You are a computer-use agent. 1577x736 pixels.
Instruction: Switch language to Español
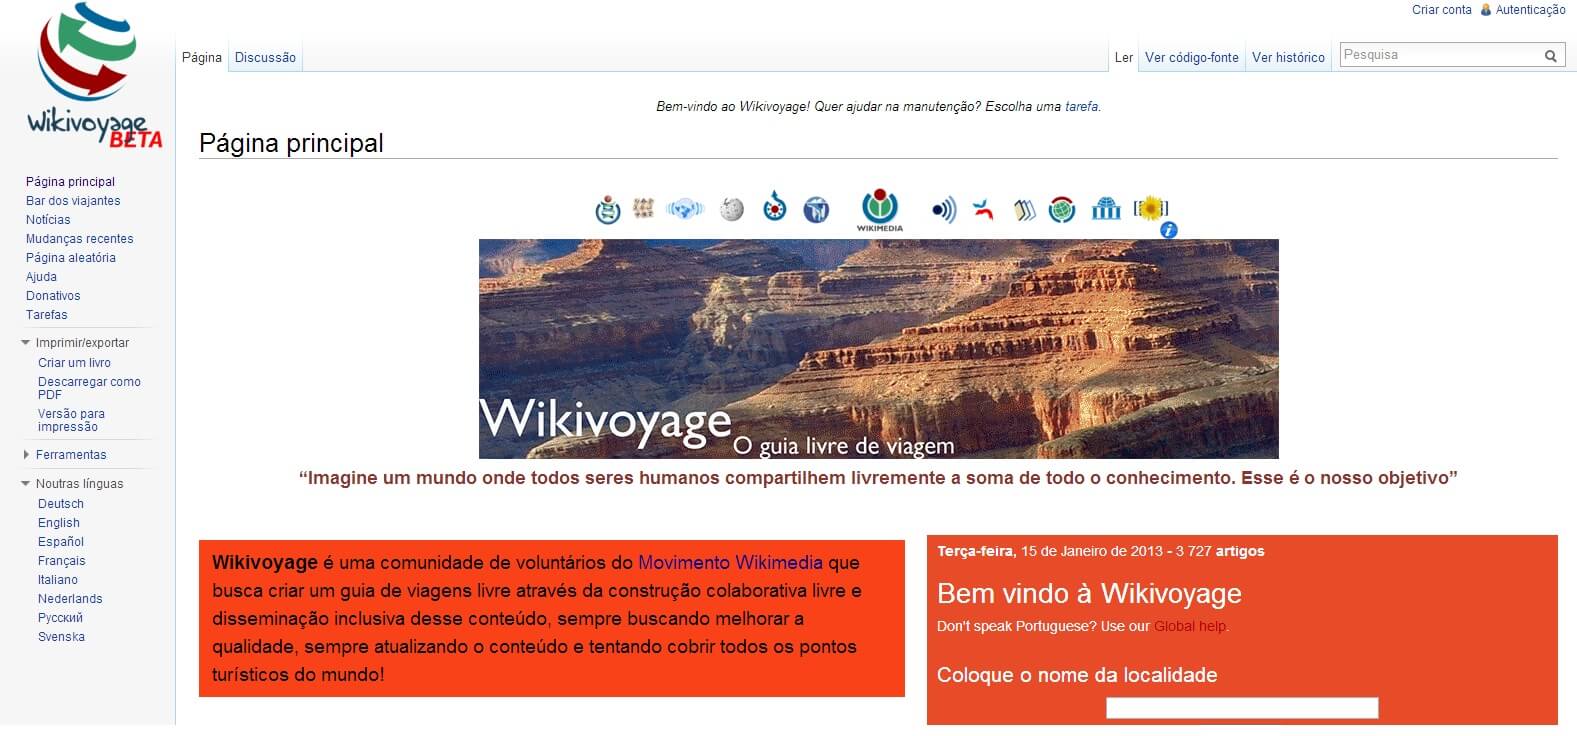(61, 542)
